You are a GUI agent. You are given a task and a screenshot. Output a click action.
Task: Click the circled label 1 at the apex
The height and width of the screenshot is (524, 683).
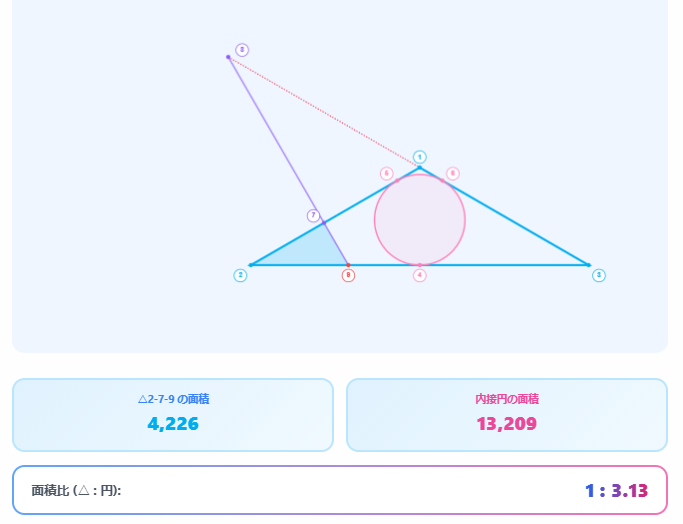pyautogui.click(x=420, y=157)
